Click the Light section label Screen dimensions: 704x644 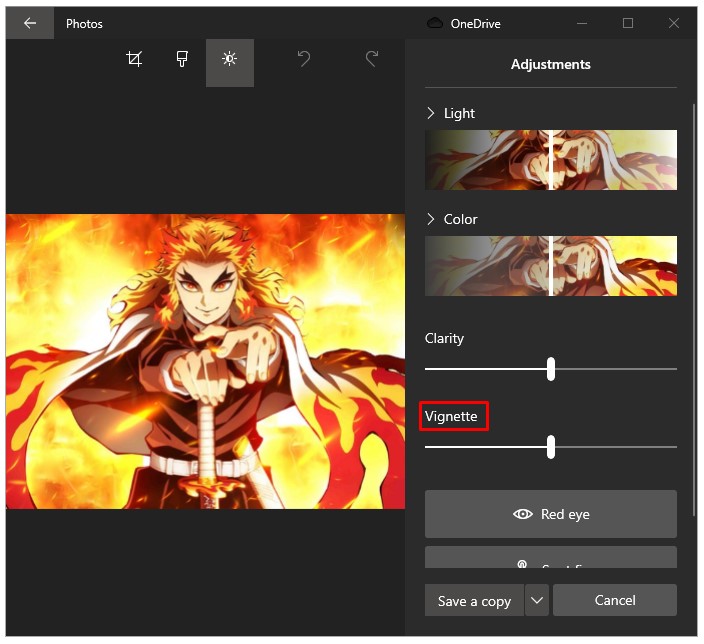click(459, 113)
